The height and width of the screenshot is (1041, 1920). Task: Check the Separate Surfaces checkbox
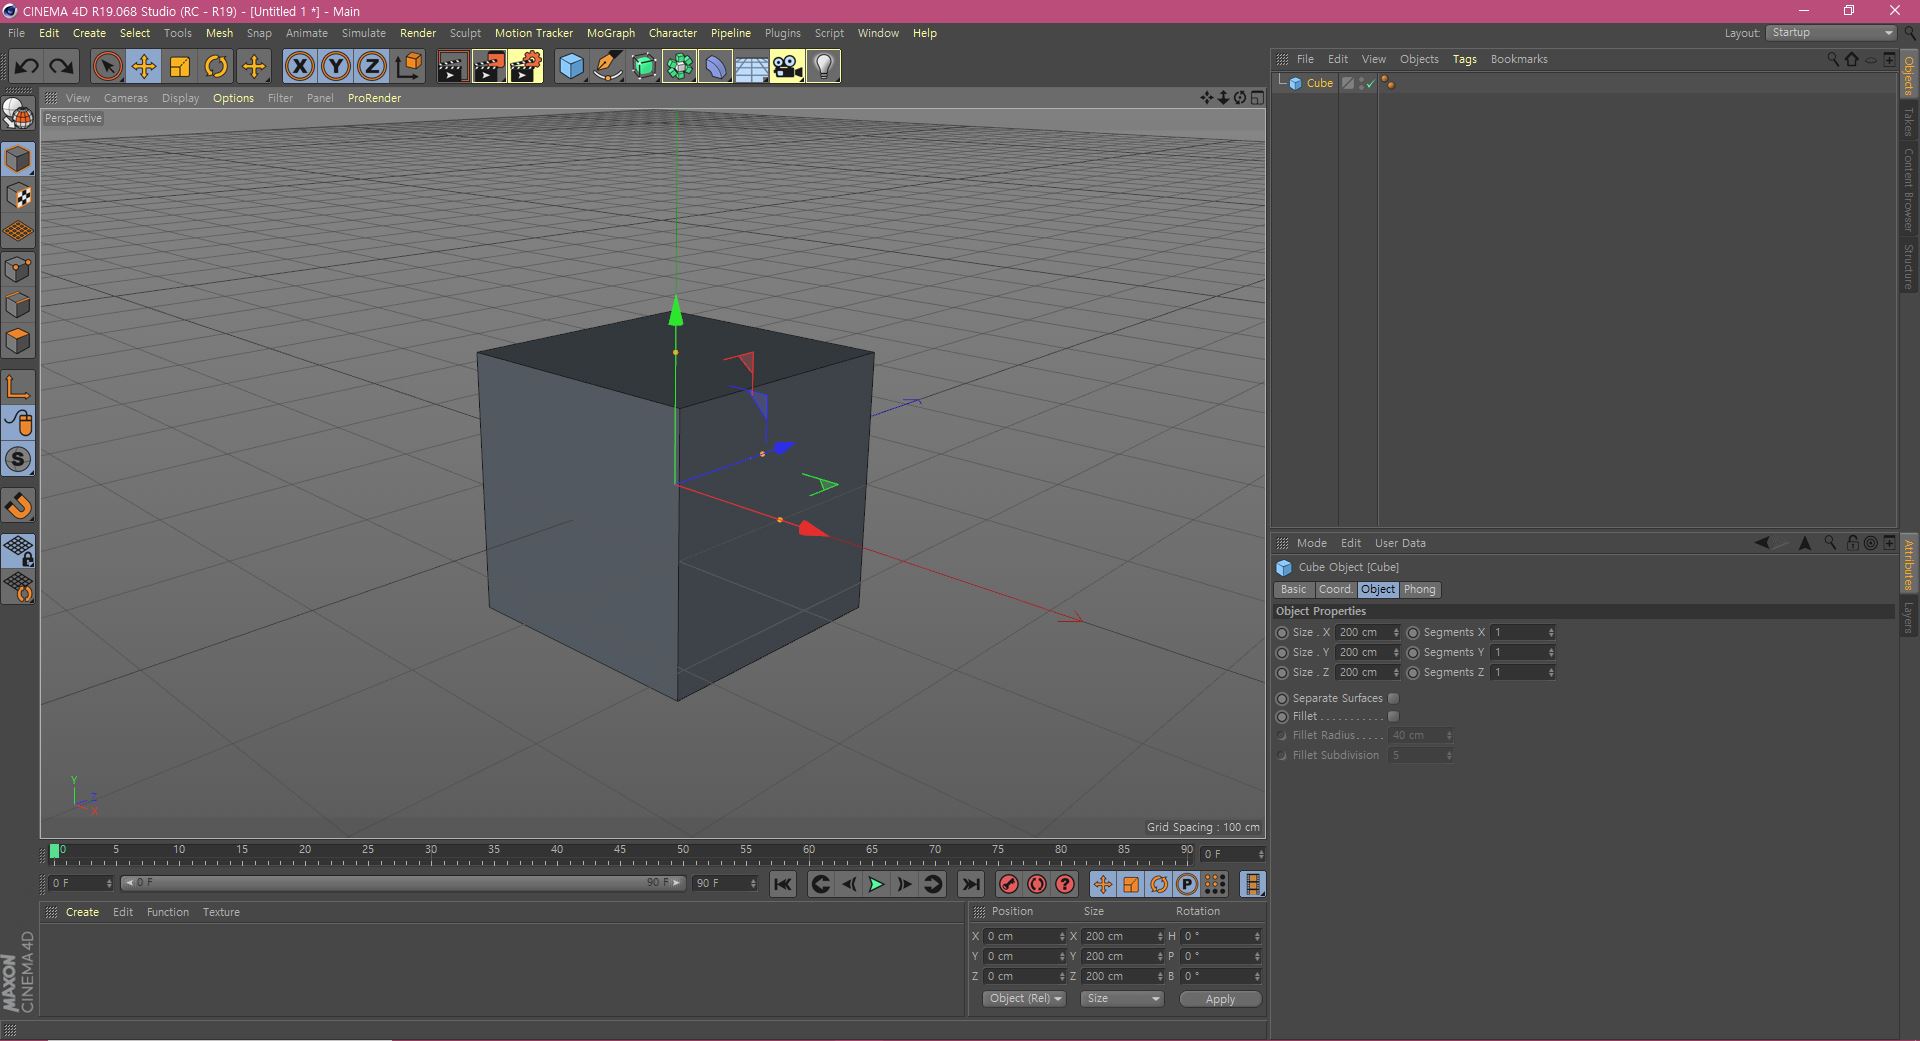coord(1393,698)
